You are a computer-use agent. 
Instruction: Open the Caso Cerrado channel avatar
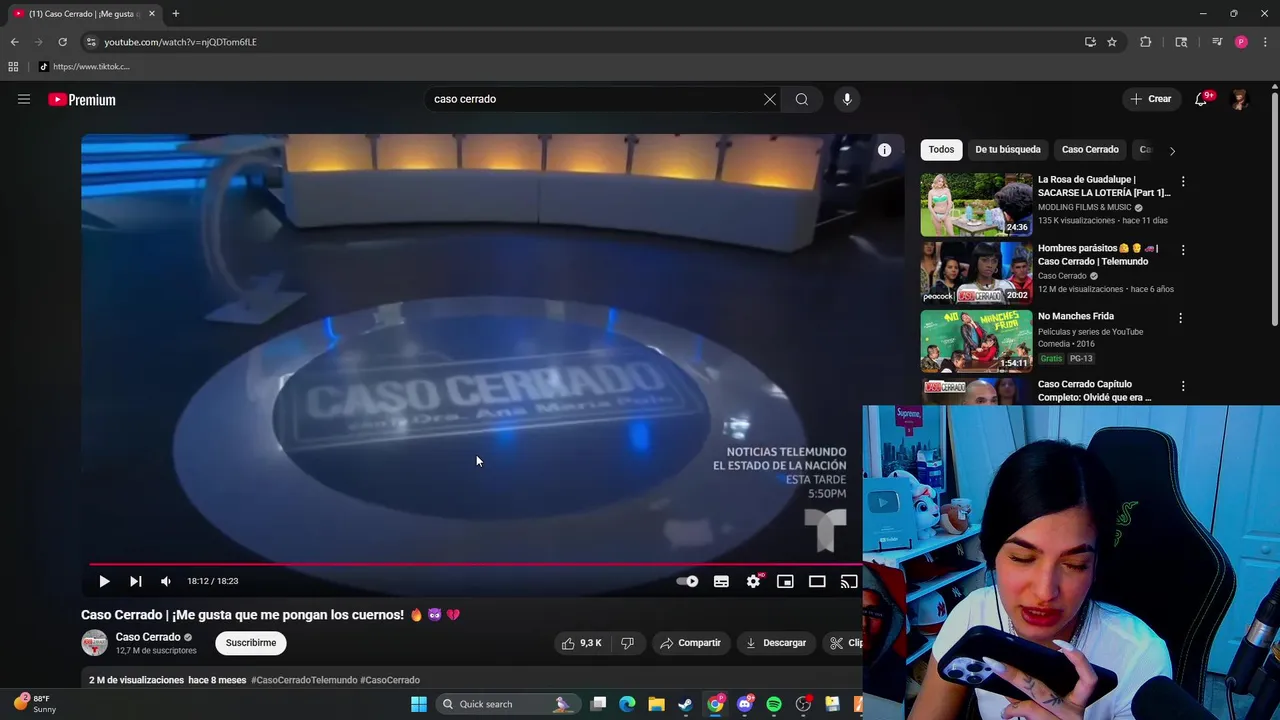[94, 643]
